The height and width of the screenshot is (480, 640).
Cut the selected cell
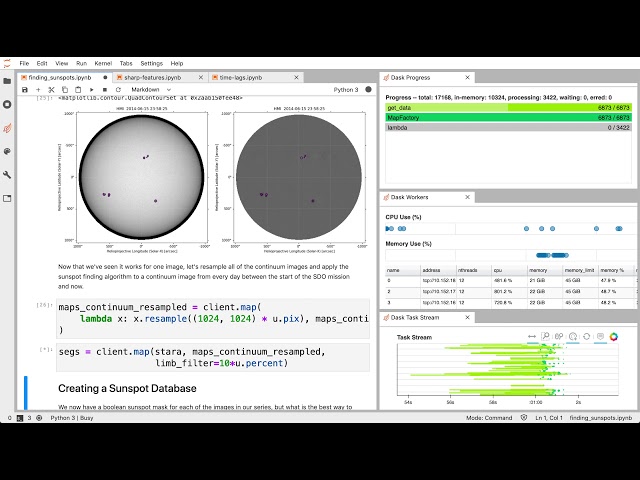coord(51,90)
